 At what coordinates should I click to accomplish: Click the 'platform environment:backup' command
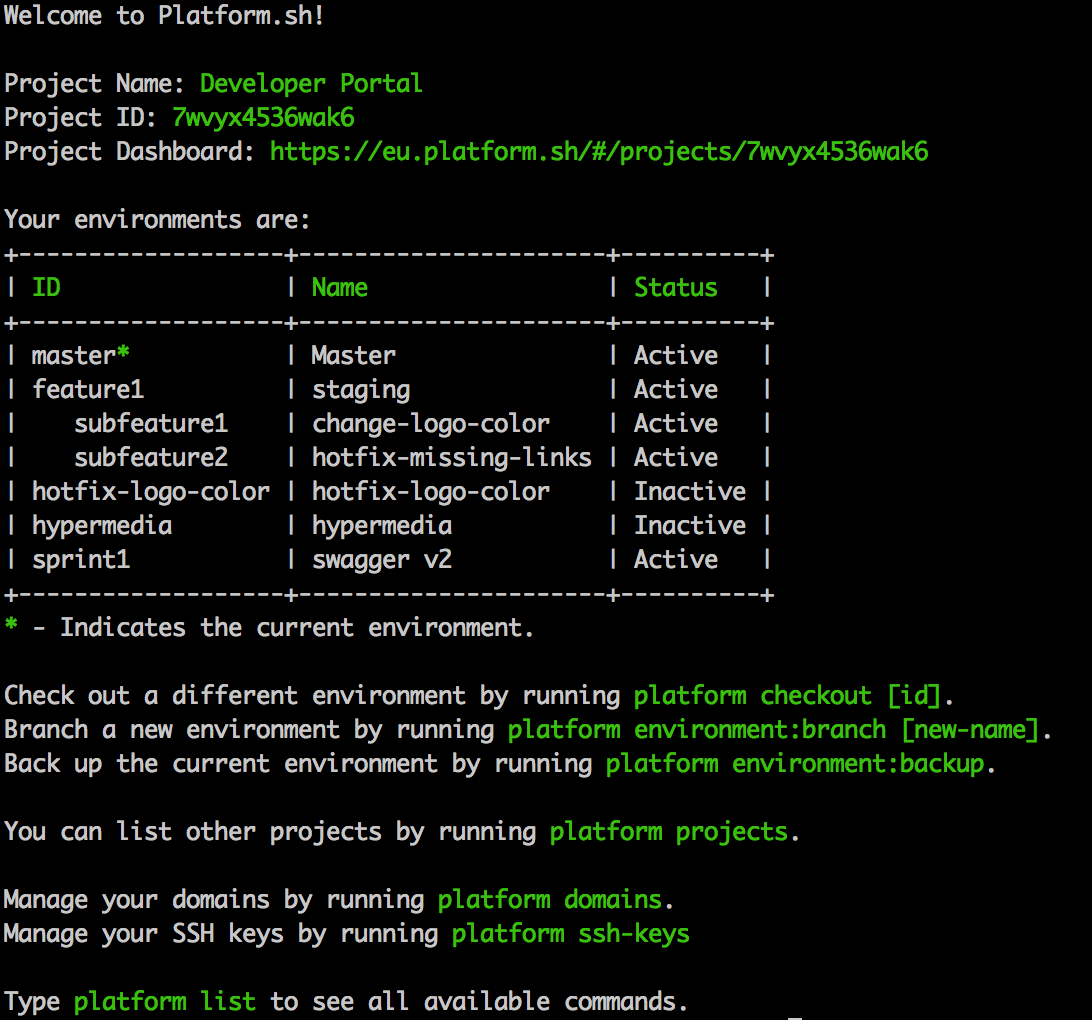tap(795, 764)
